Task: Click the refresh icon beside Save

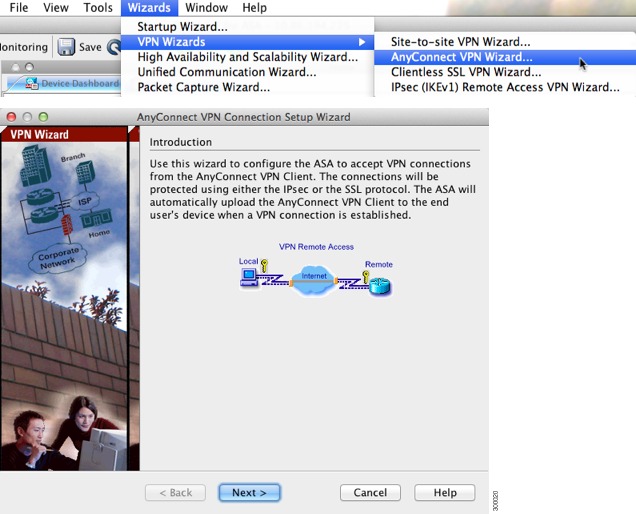Action: pos(114,47)
